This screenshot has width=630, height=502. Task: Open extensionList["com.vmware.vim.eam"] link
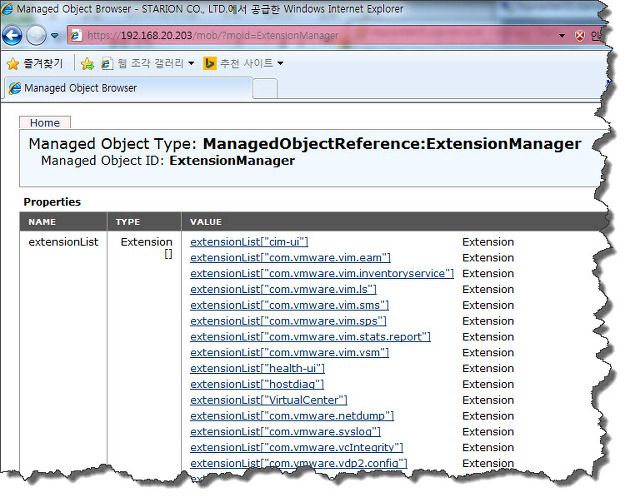(x=290, y=258)
